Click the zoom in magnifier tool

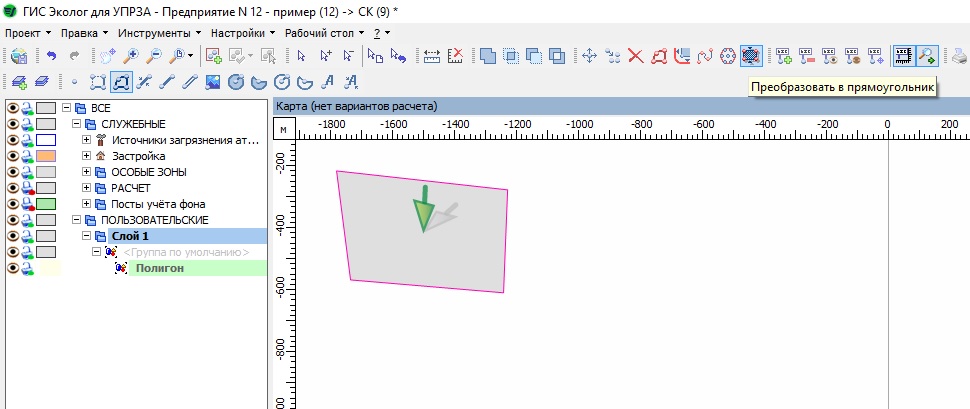[130, 57]
